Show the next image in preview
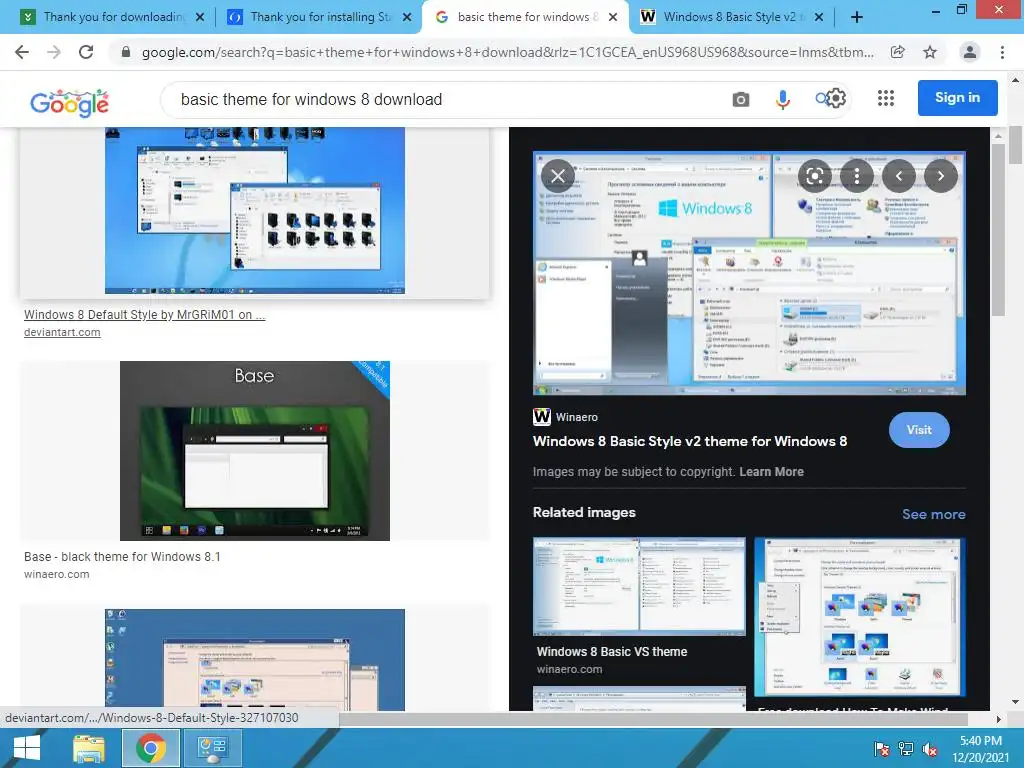Screen dimensions: 1024x768 pos(940,176)
